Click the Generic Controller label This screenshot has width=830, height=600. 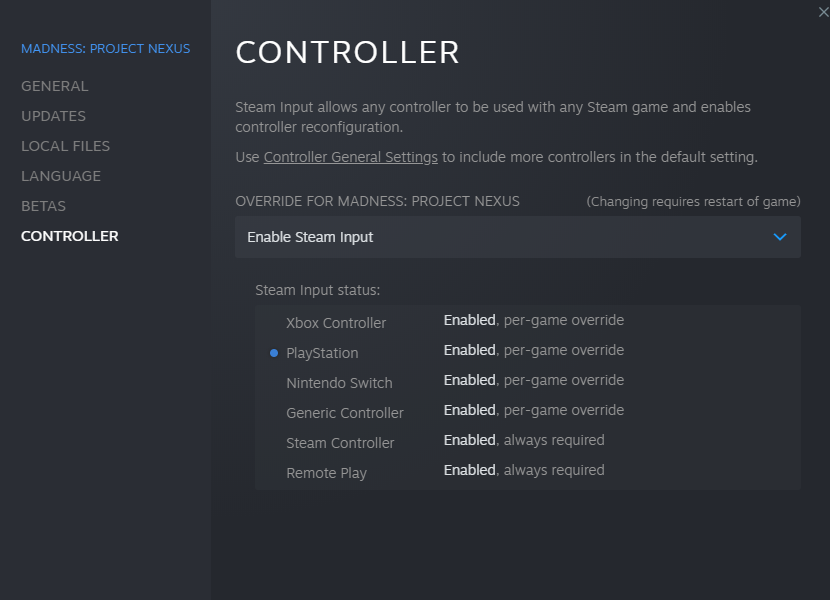click(x=345, y=413)
